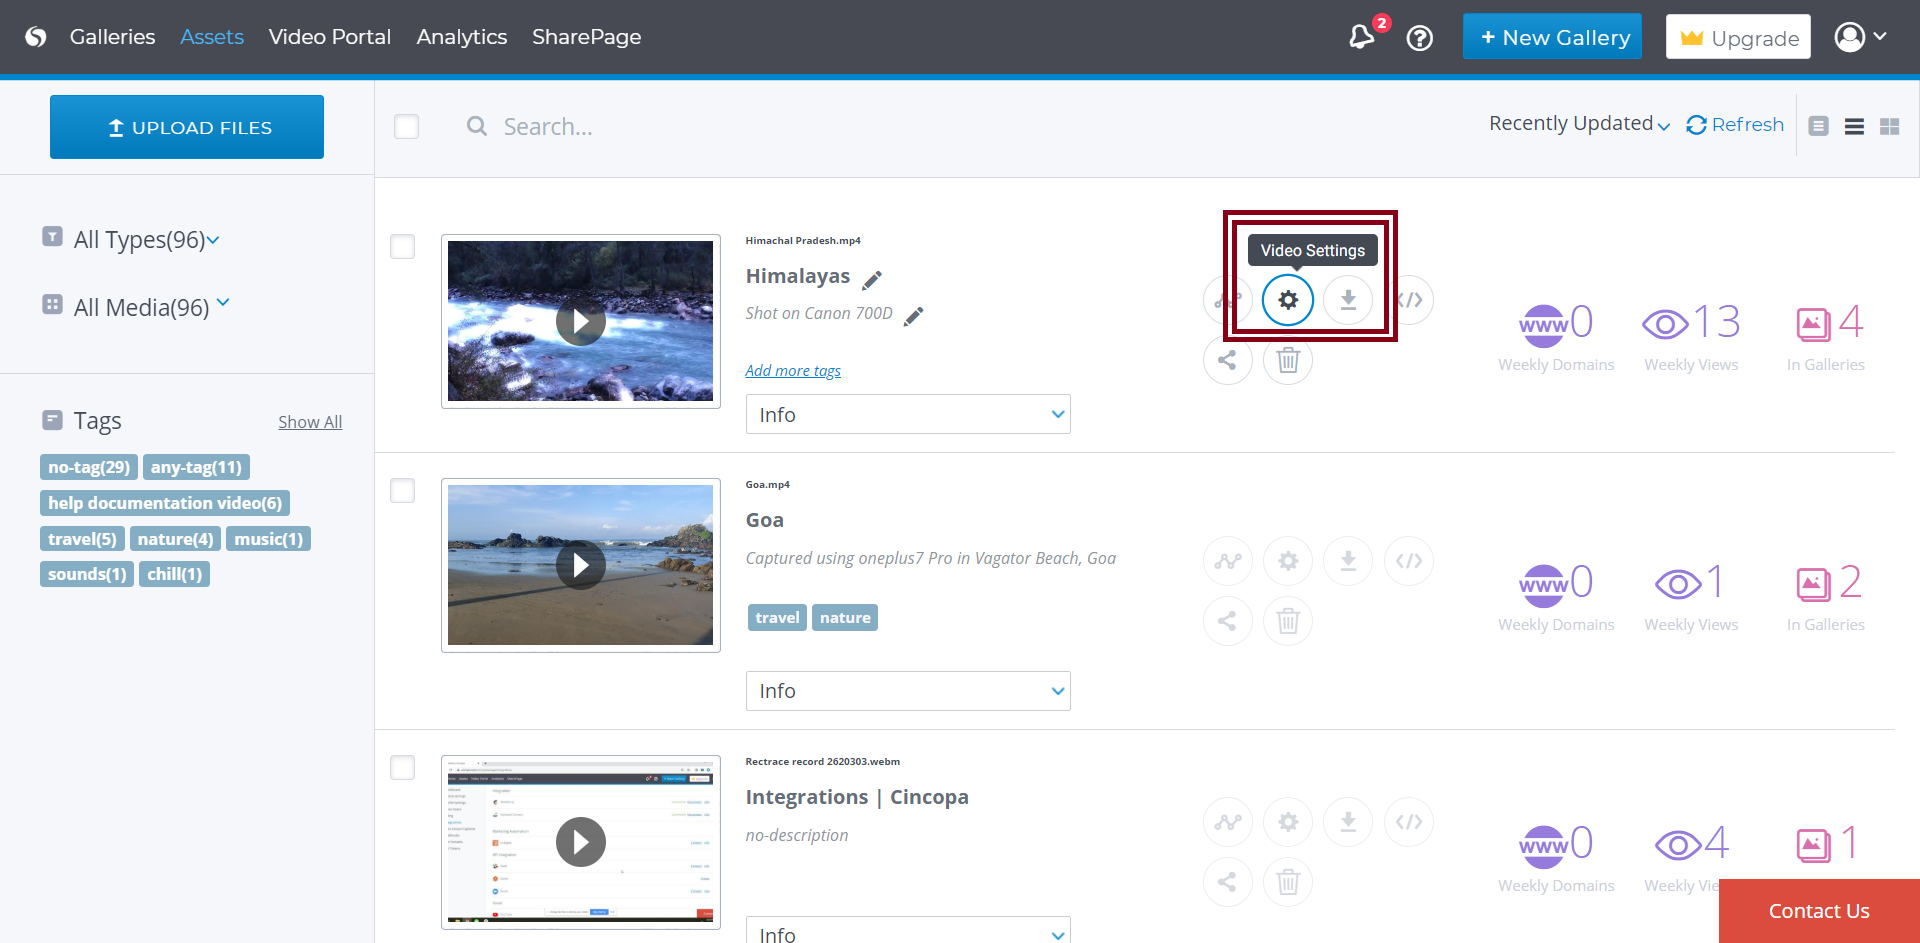Click the Upload Files button

[187, 127]
